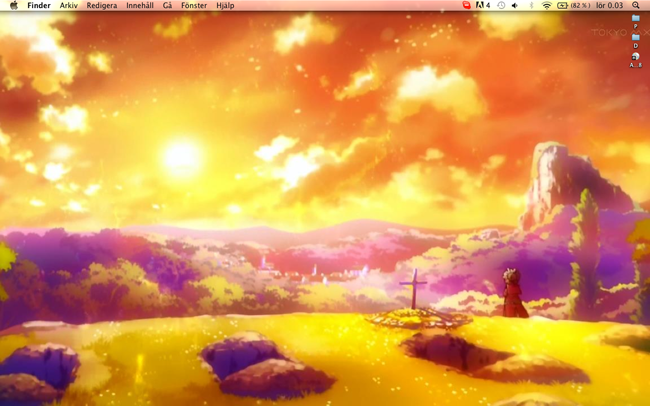Open the Arkiv menu
Image resolution: width=650 pixels, height=406 pixels.
[x=68, y=5]
